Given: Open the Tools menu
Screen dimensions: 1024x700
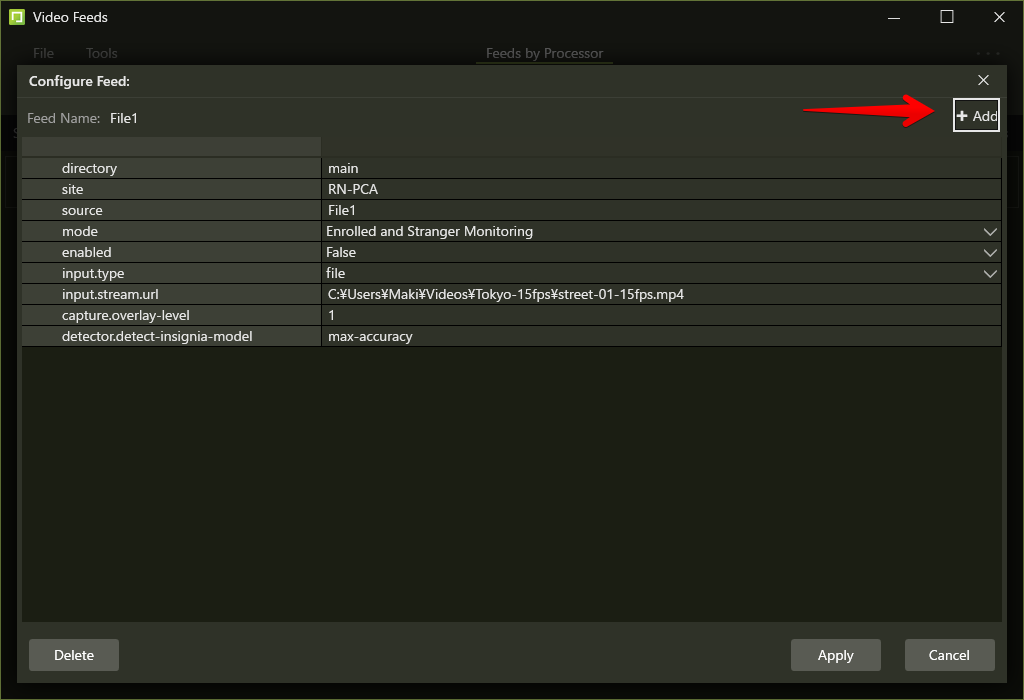Looking at the screenshot, I should 101,53.
